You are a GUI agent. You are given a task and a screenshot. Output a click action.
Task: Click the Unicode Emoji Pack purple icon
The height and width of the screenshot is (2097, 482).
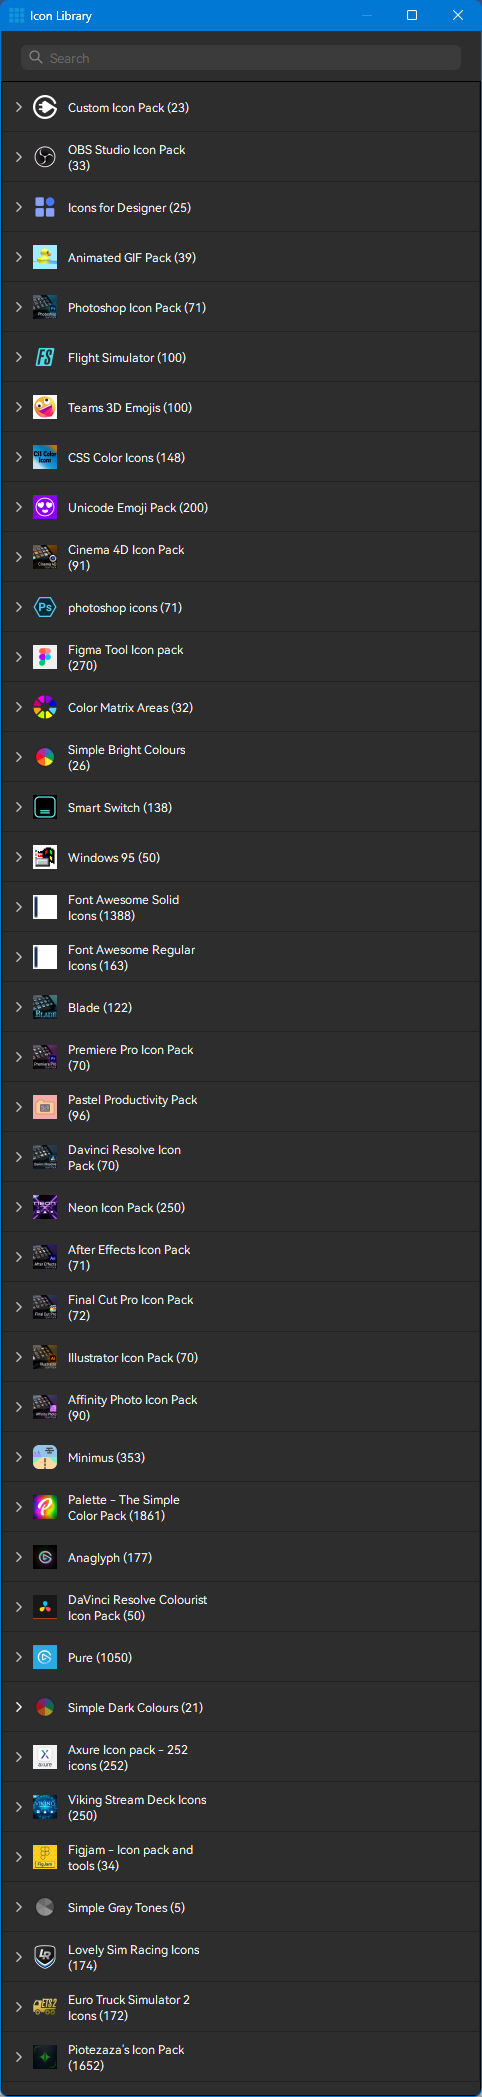click(45, 507)
